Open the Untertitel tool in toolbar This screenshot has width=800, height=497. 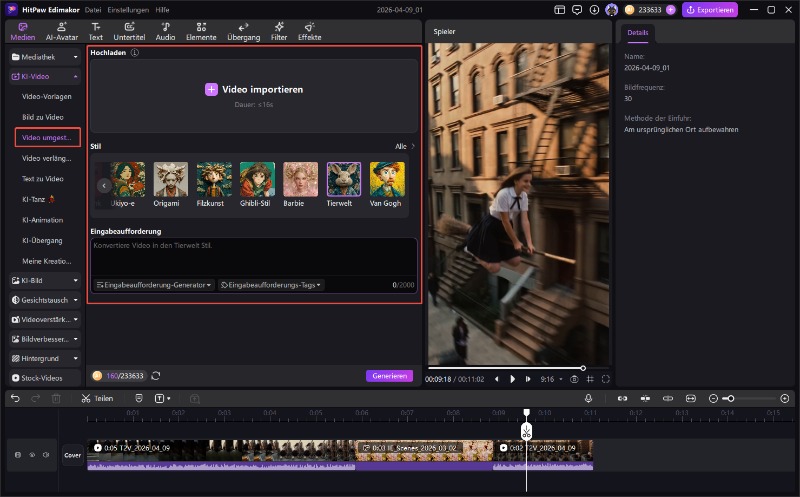pos(130,30)
